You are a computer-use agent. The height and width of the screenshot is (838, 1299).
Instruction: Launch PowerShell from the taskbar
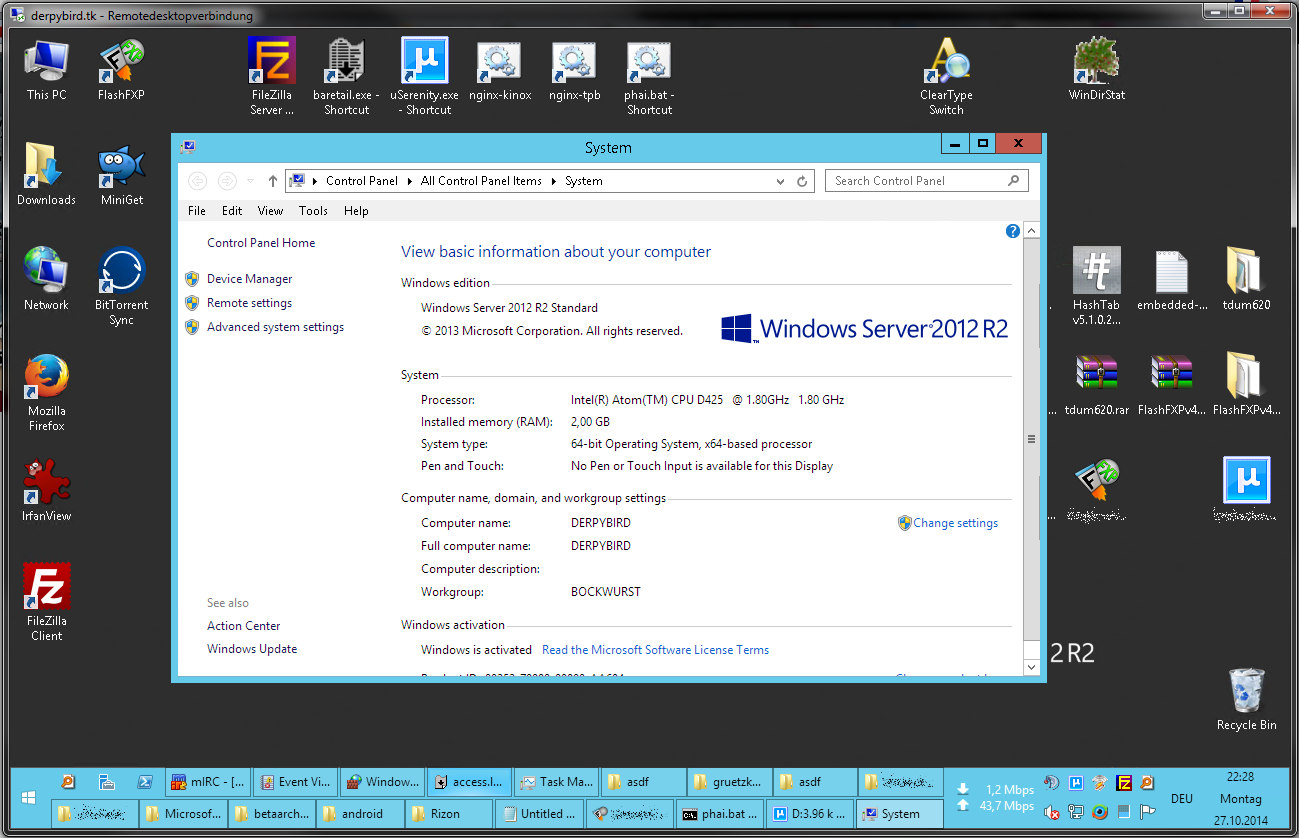point(144,782)
